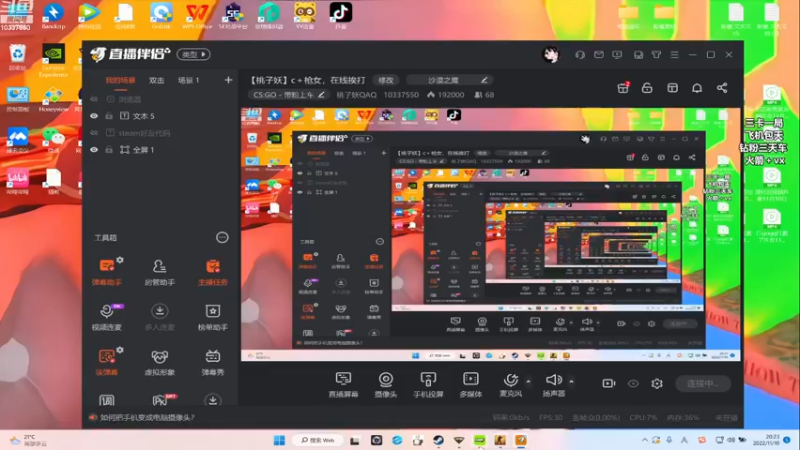Open the 抖音 desktop shortcut

click(x=340, y=15)
